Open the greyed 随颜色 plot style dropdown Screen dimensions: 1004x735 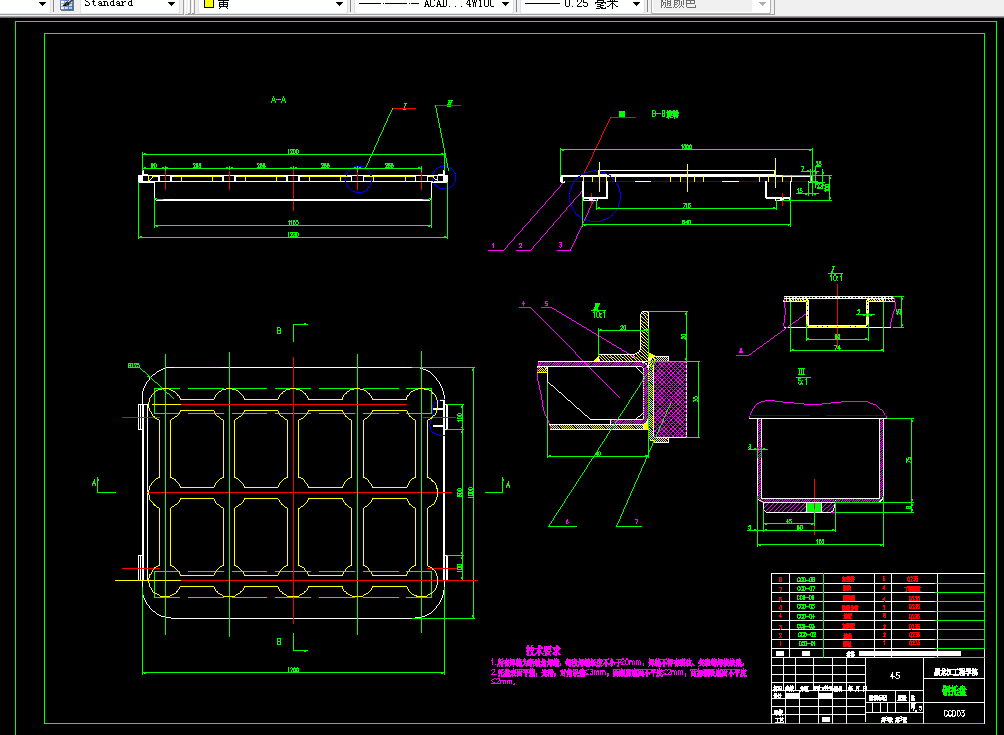click(762, 4)
